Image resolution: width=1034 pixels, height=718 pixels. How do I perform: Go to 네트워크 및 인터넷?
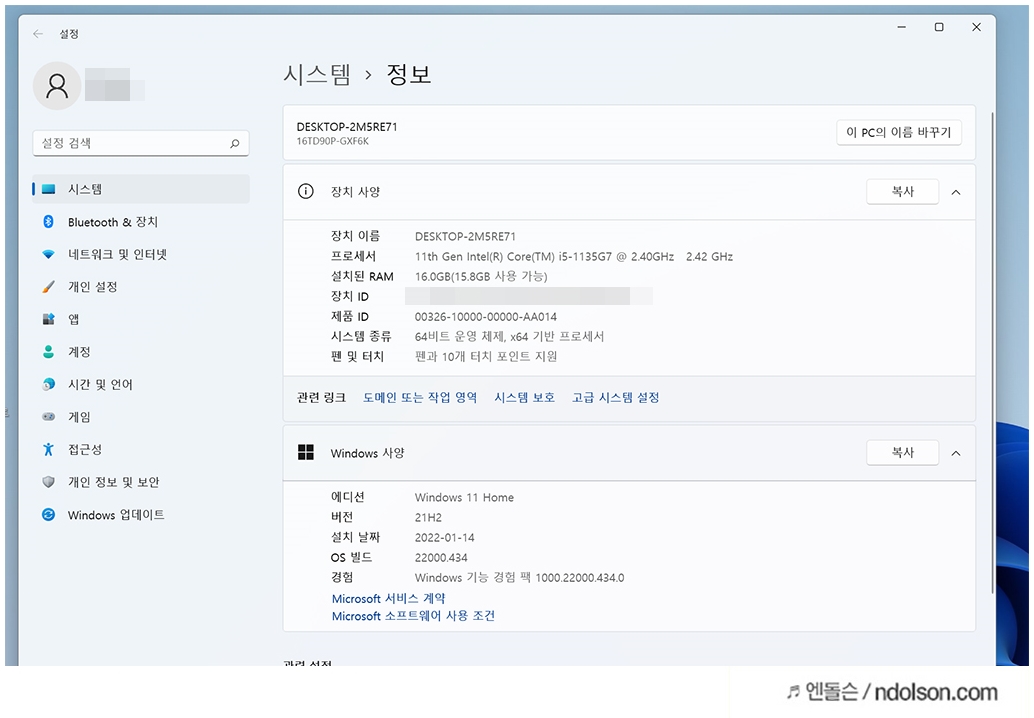click(x=140, y=254)
